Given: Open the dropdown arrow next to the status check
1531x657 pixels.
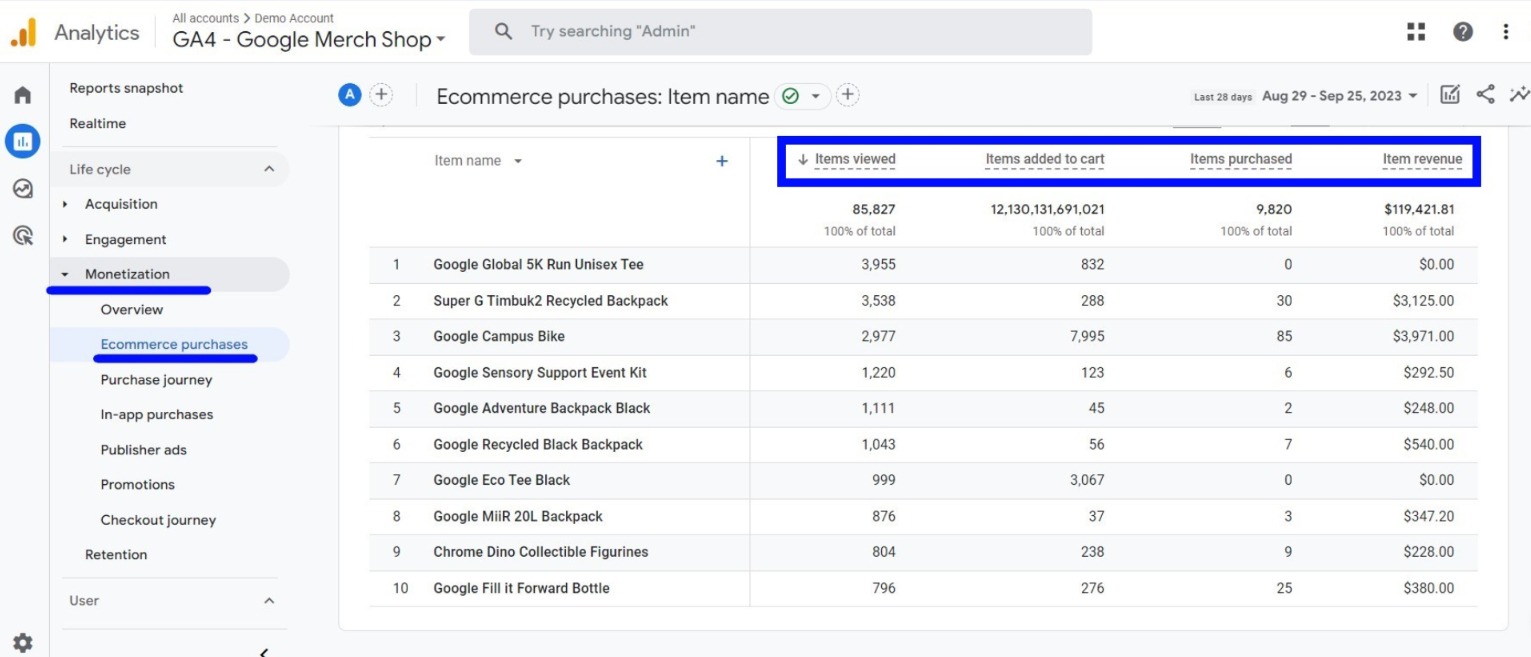Looking at the screenshot, I should (x=815, y=96).
